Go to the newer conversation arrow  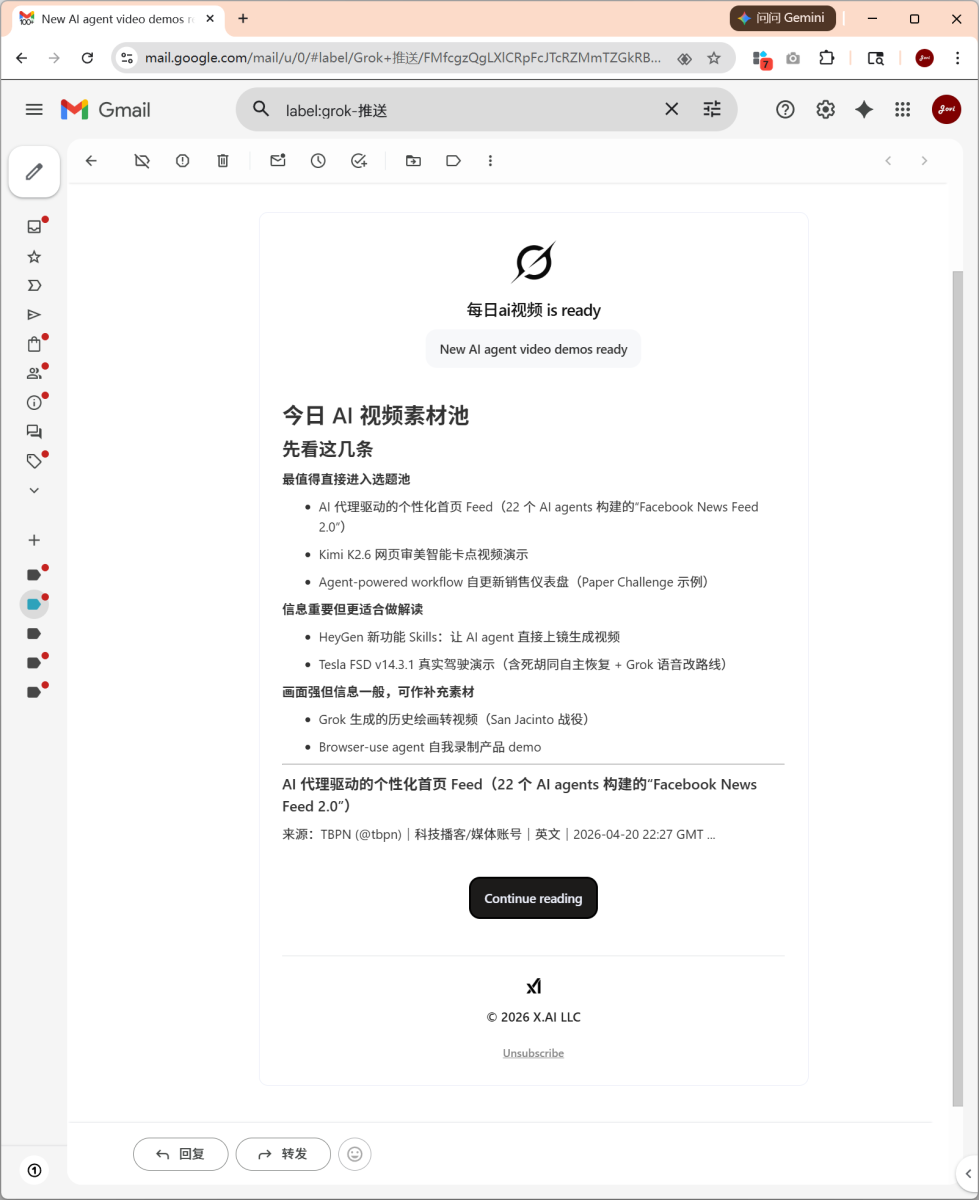coord(888,161)
